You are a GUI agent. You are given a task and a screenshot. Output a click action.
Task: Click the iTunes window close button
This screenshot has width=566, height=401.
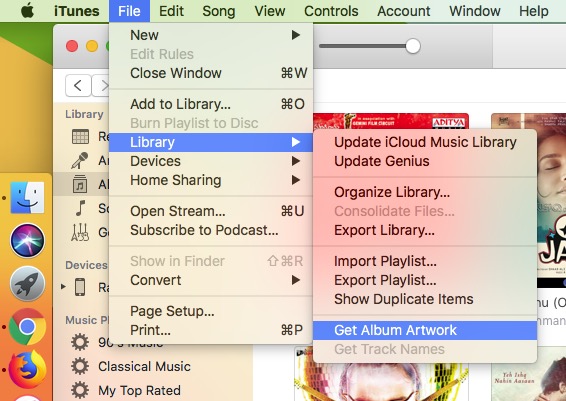tap(72, 46)
